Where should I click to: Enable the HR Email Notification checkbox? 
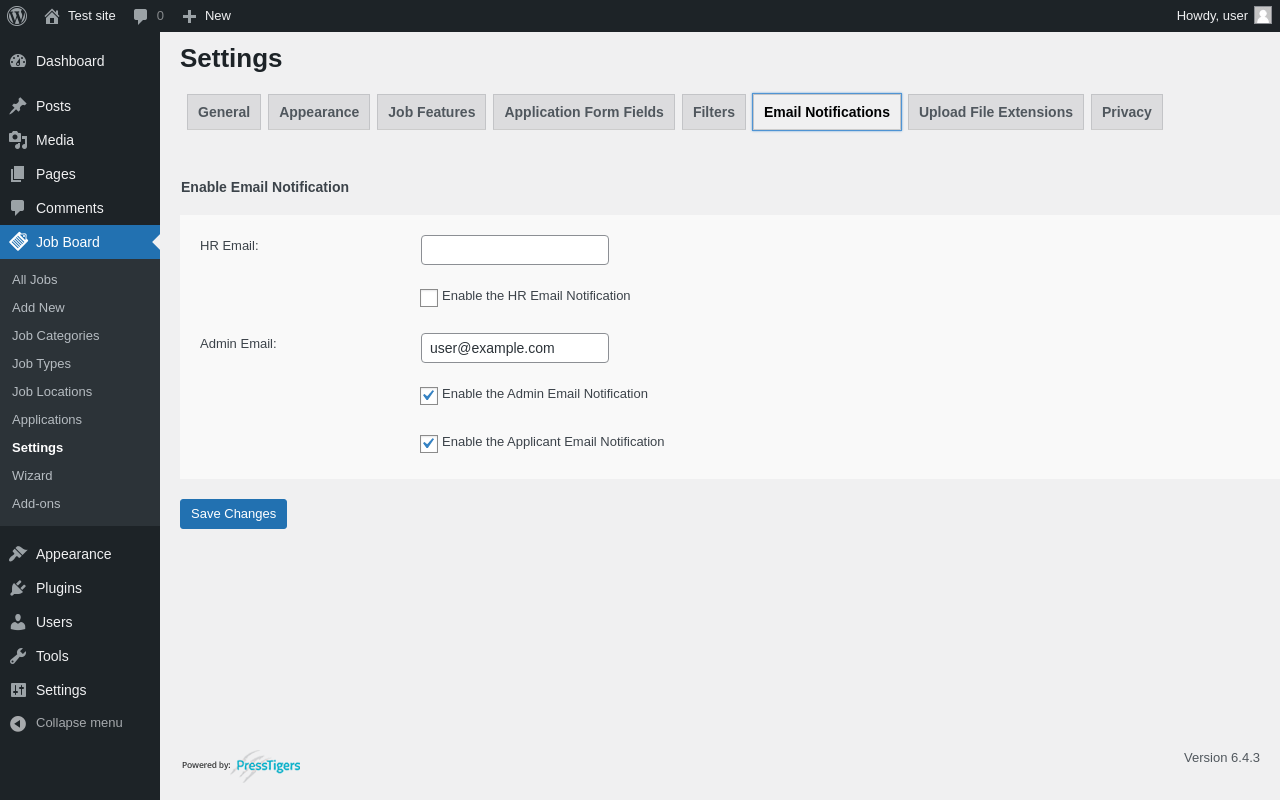(x=429, y=298)
